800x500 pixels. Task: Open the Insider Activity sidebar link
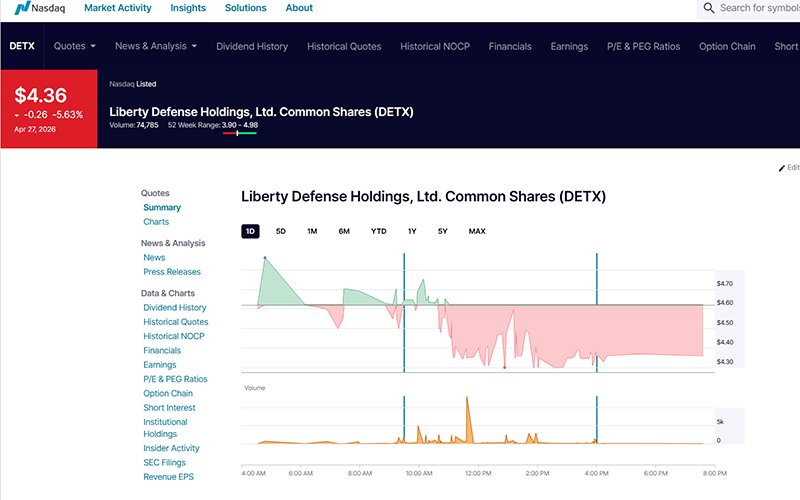coord(171,448)
